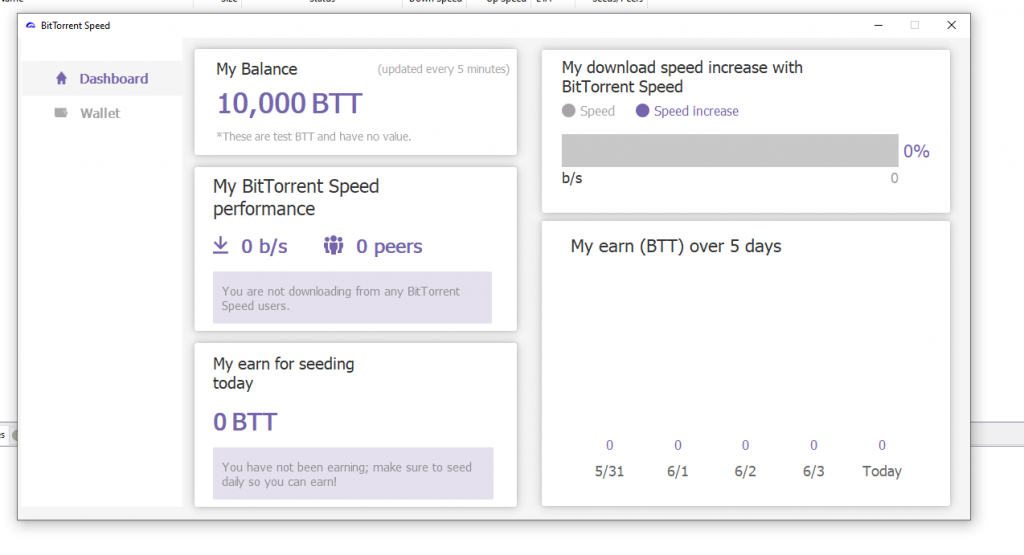Click the 'updated every 5 minutes' note
This screenshot has width=1024, height=555.
click(443, 69)
